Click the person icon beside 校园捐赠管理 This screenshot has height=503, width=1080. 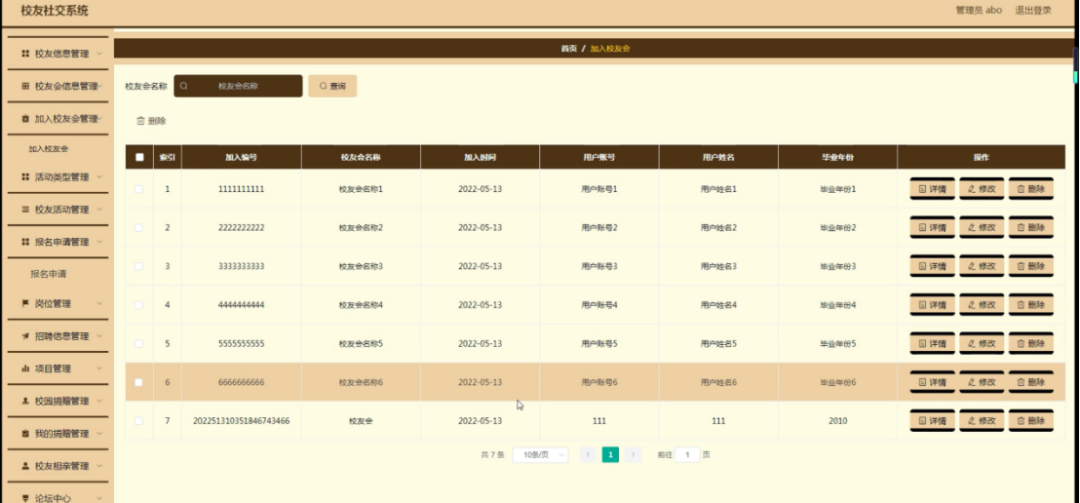pos(25,401)
